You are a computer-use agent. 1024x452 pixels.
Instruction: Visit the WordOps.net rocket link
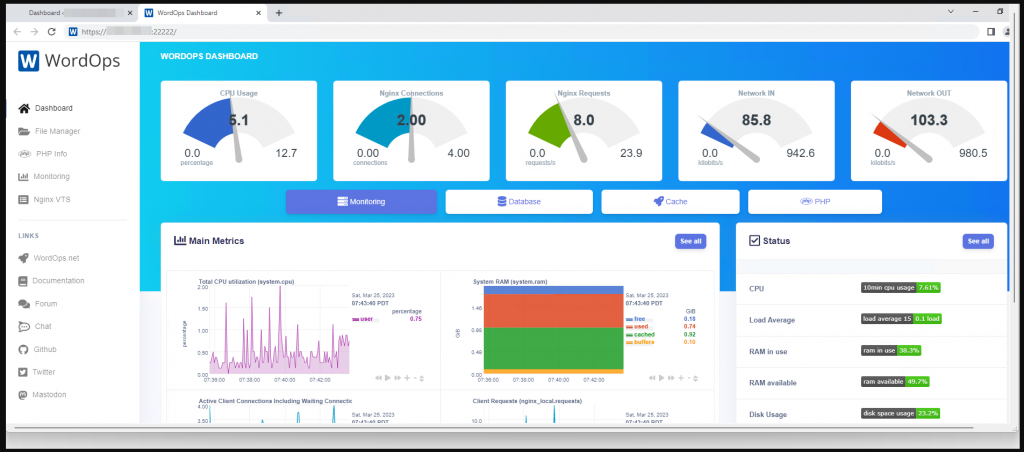[x=24, y=258]
